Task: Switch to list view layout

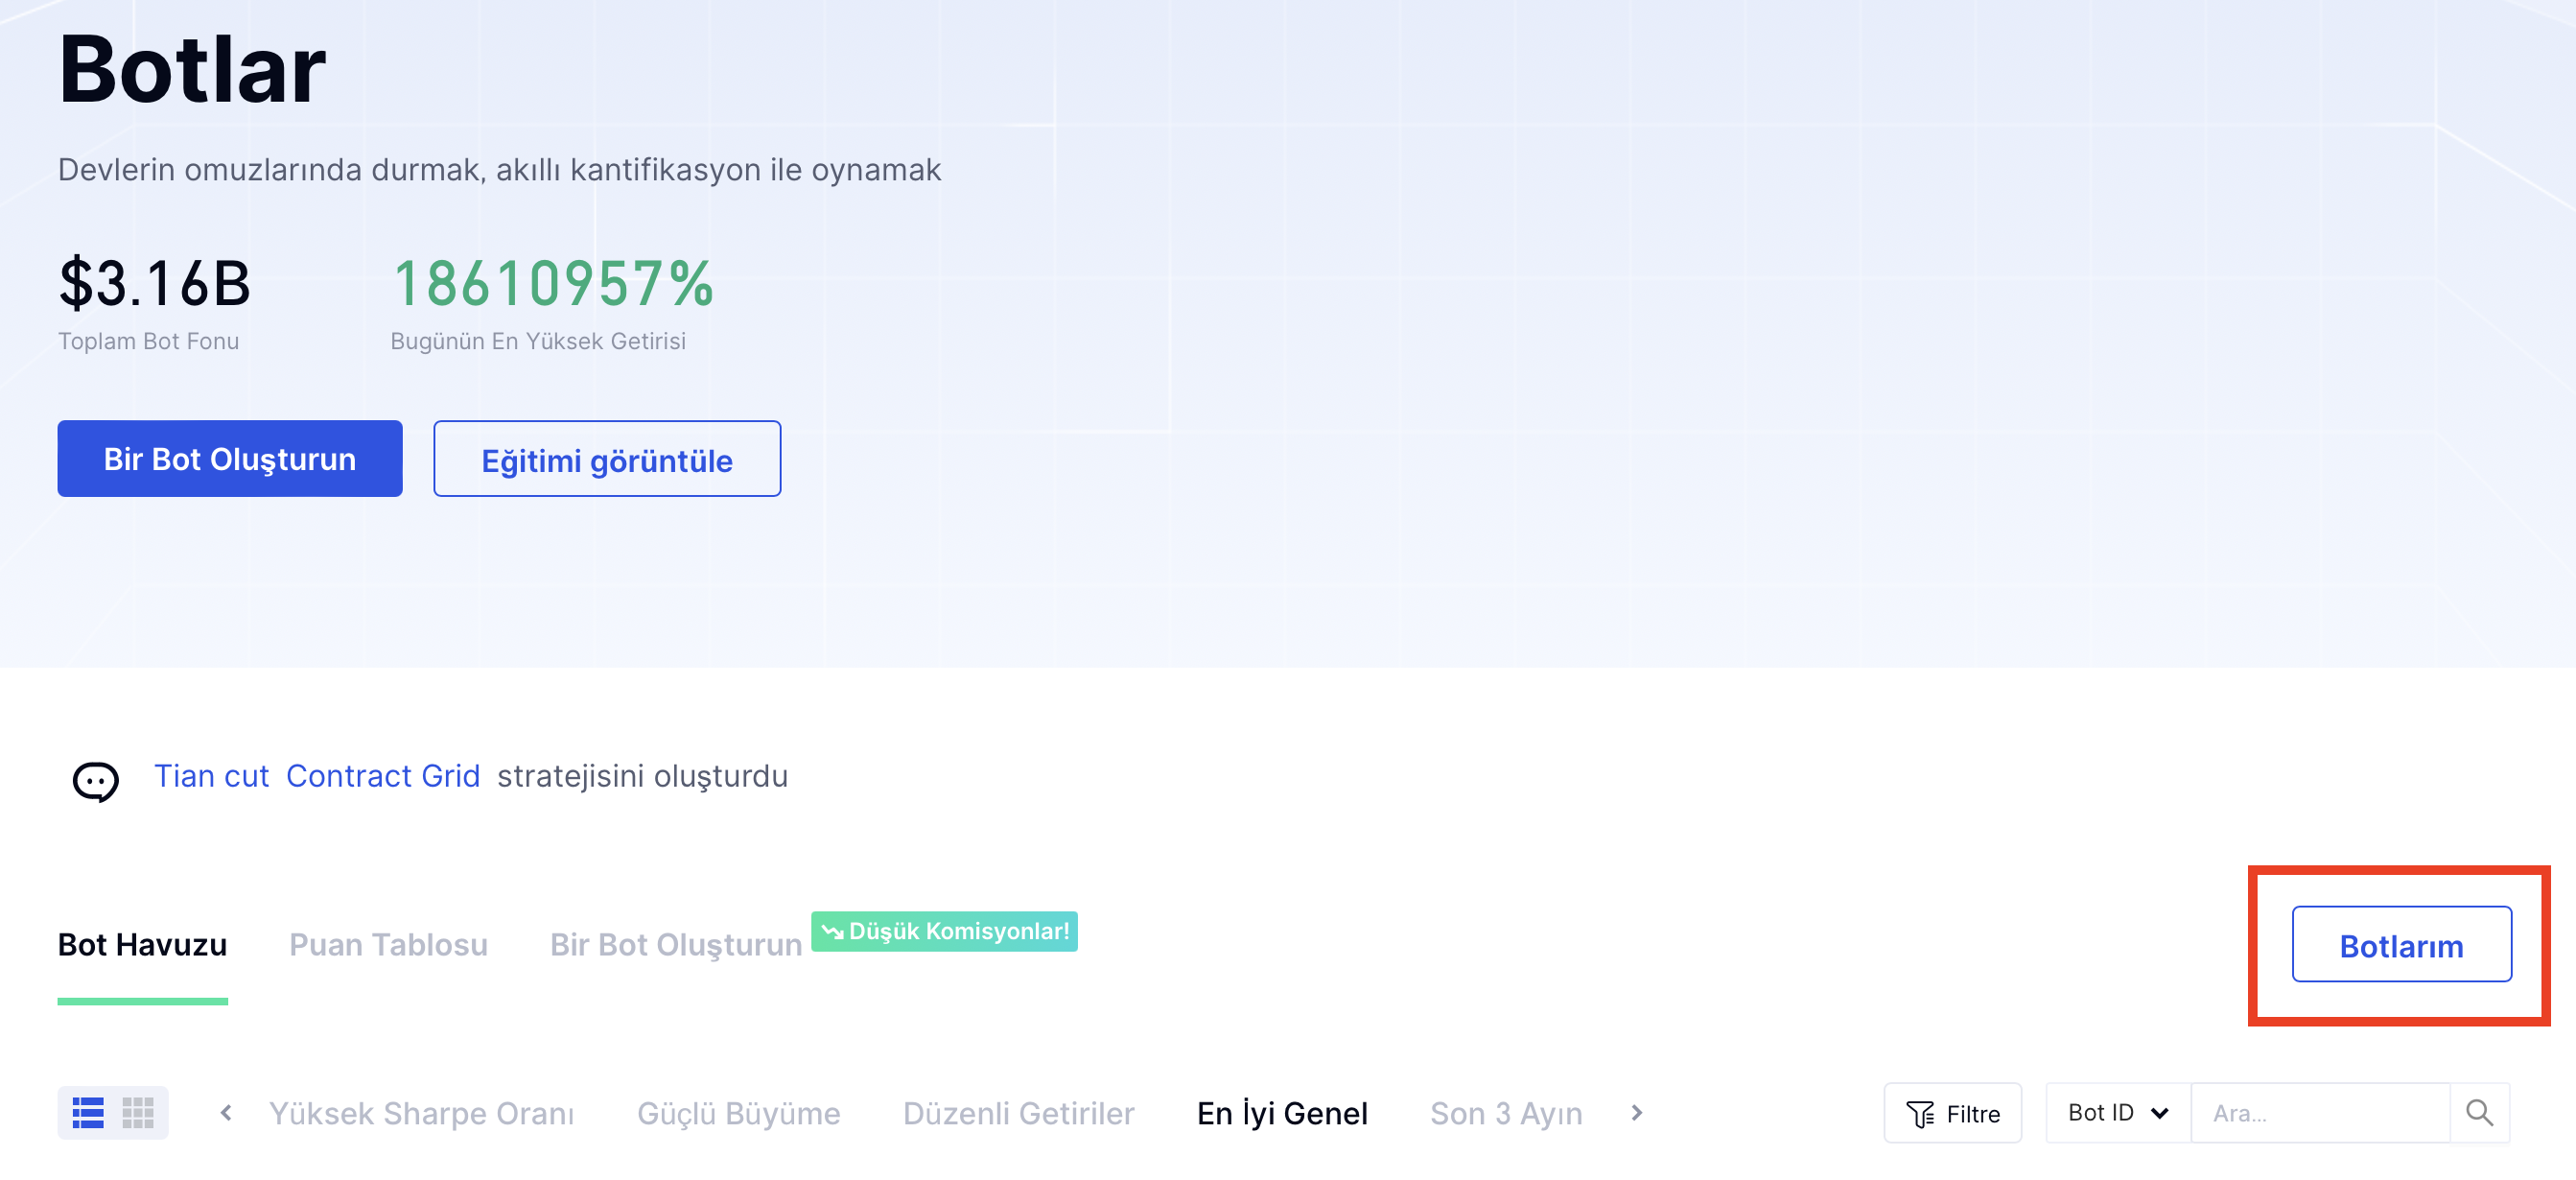Action: (x=88, y=1112)
